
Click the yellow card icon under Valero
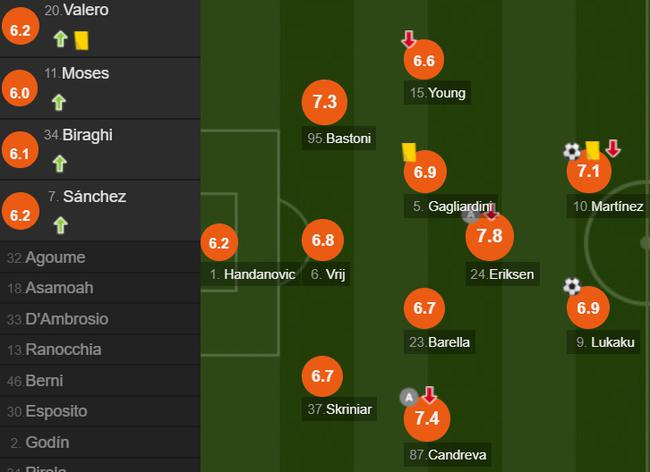click(82, 39)
